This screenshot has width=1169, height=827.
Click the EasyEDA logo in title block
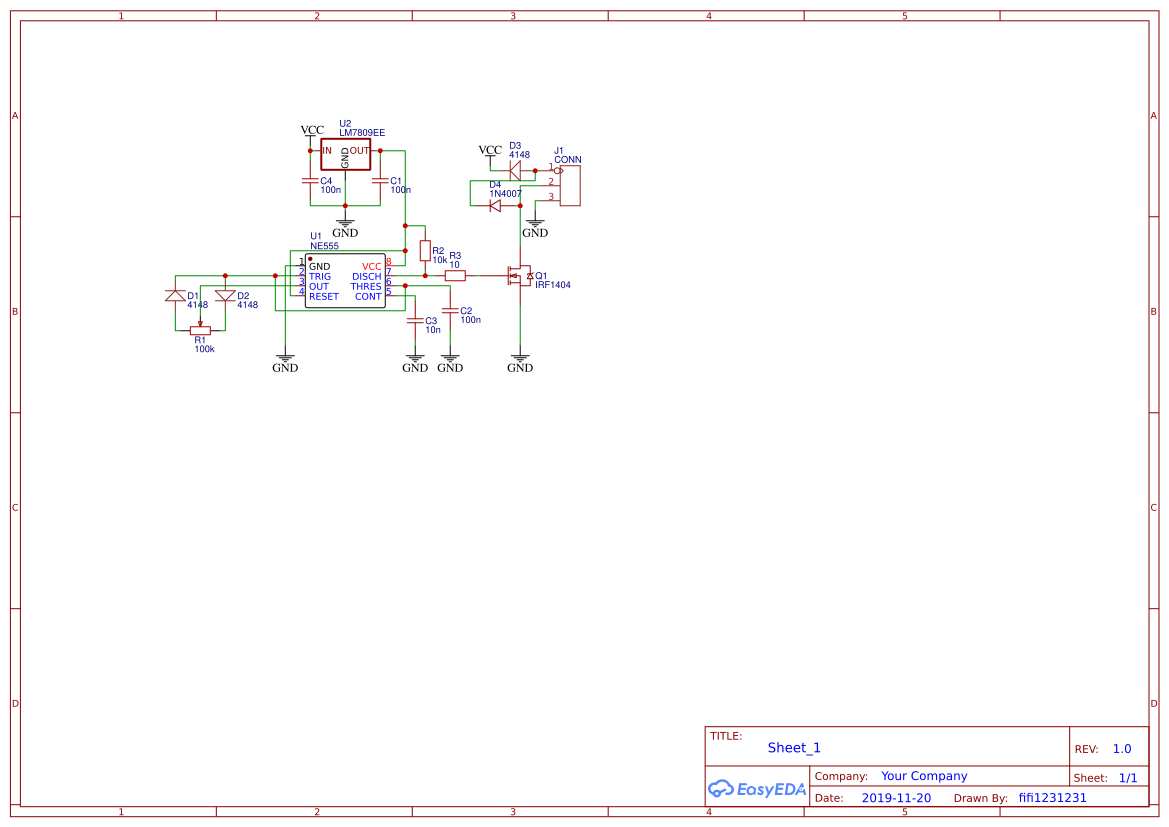click(757, 789)
